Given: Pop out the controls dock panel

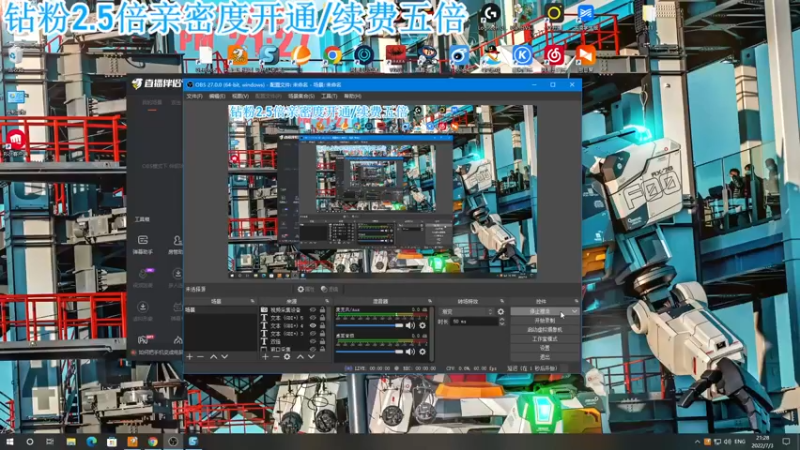Looking at the screenshot, I should pyautogui.click(x=576, y=302).
